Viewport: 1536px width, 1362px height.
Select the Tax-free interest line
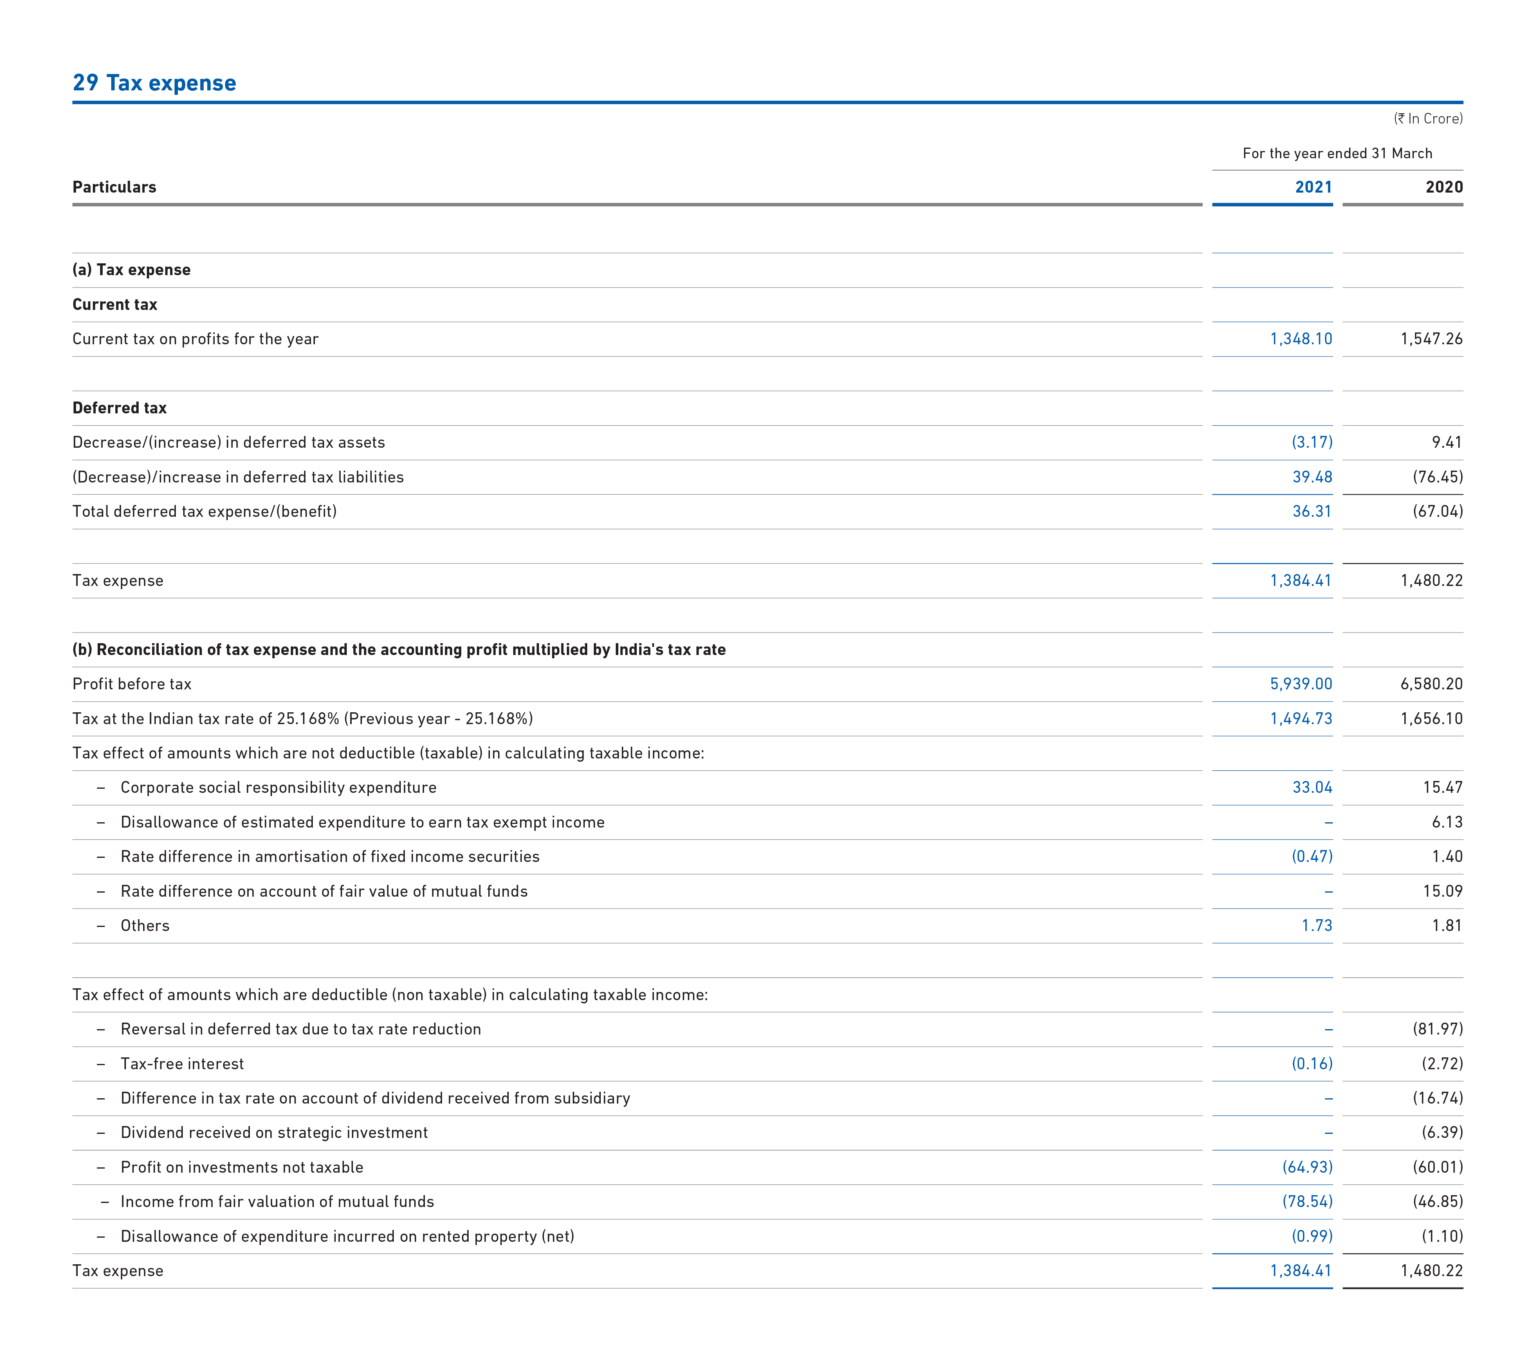pyautogui.click(x=181, y=1063)
